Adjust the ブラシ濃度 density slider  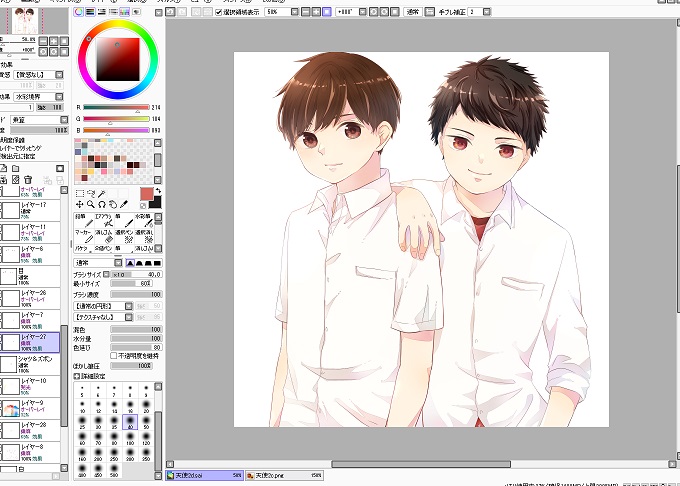click(136, 294)
